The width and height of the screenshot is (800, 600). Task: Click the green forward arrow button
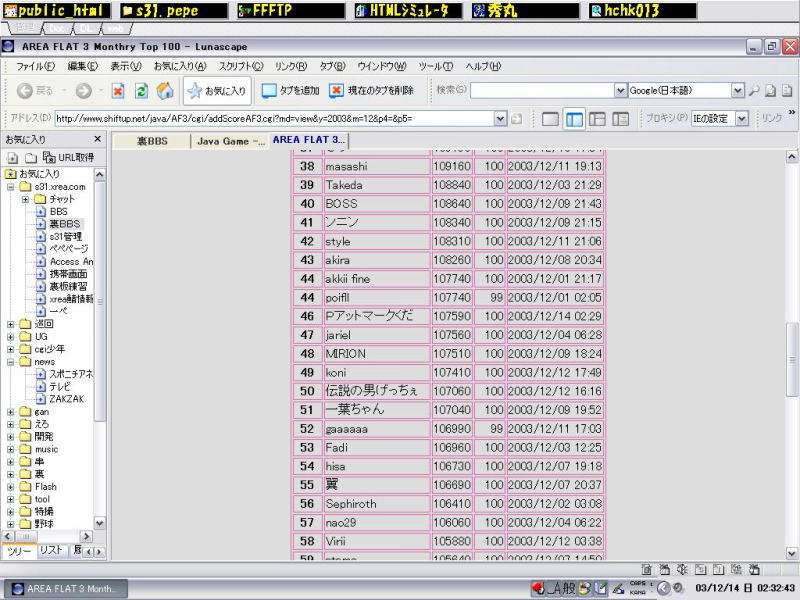tap(84, 91)
